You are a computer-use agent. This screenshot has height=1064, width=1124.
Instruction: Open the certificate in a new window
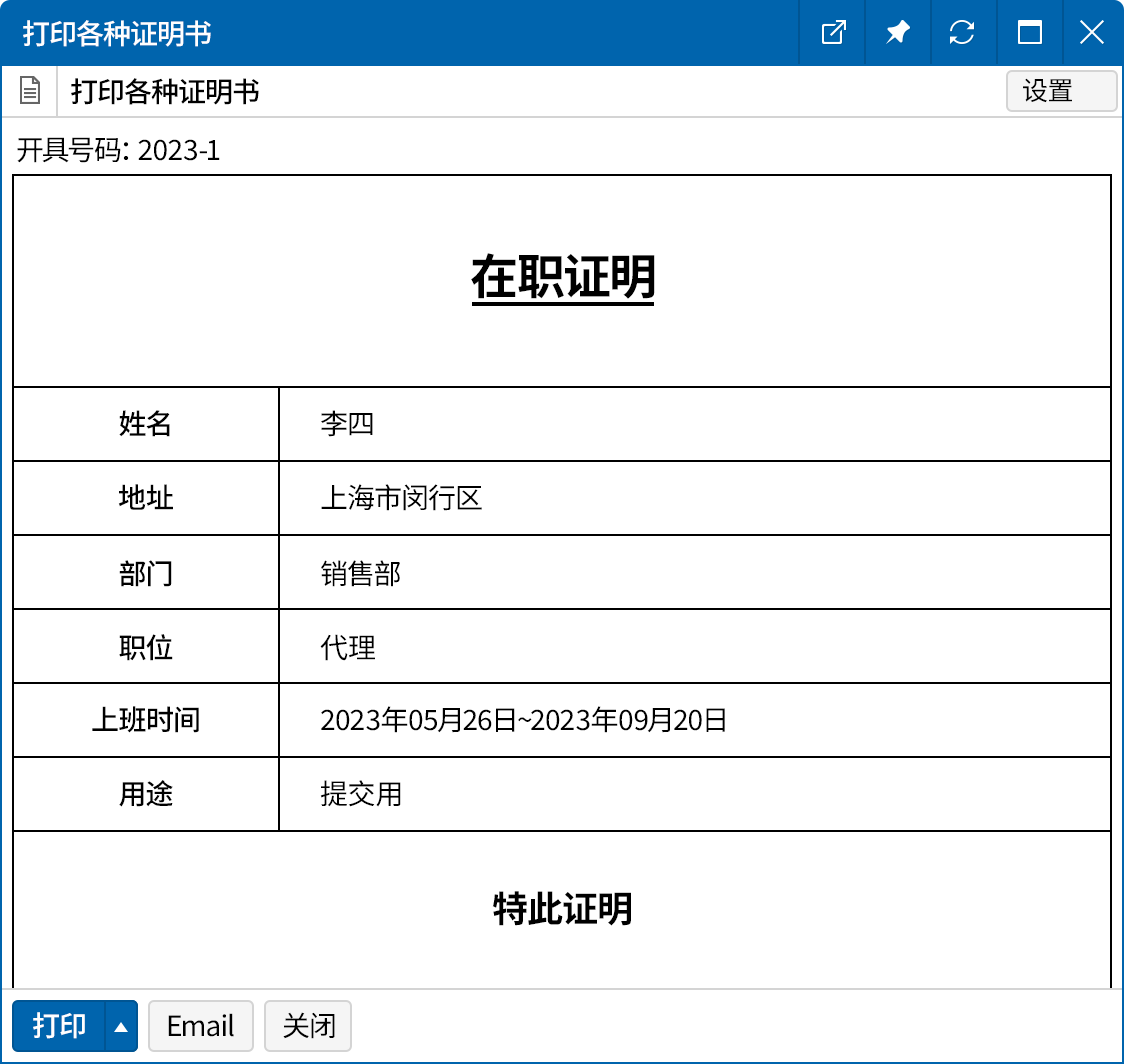point(832,33)
